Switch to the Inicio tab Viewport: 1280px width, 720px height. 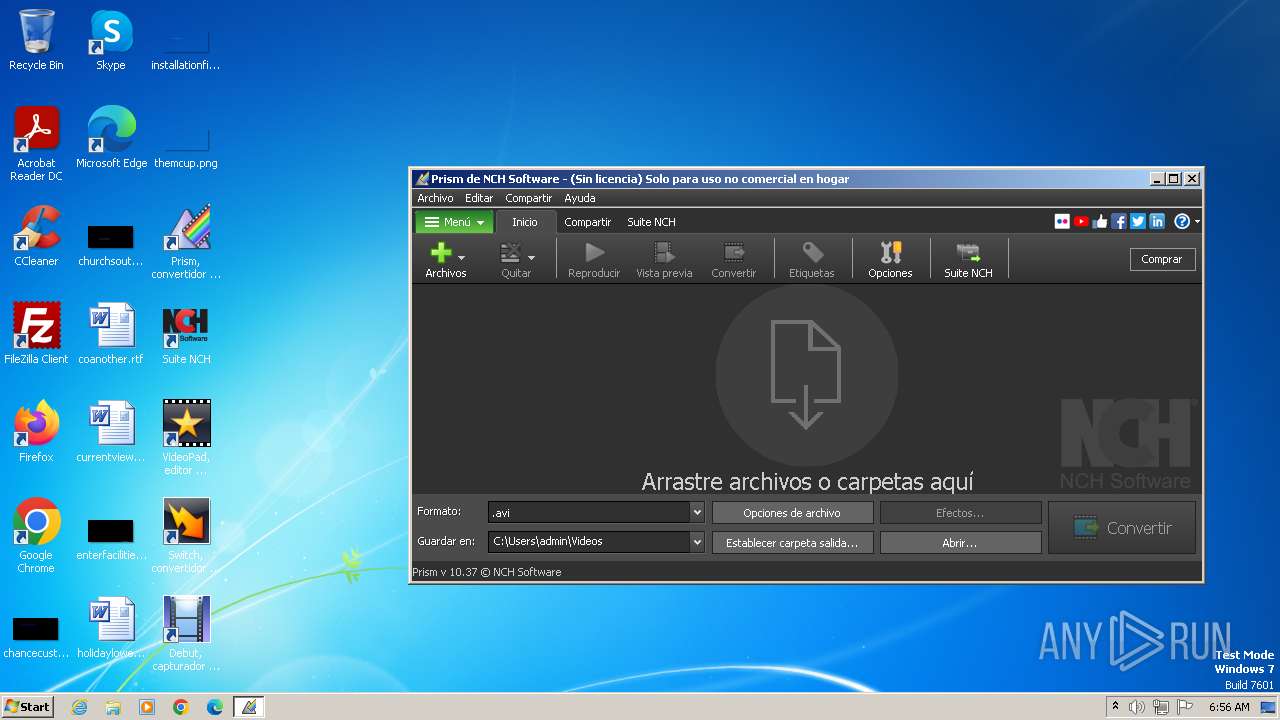[x=525, y=222]
